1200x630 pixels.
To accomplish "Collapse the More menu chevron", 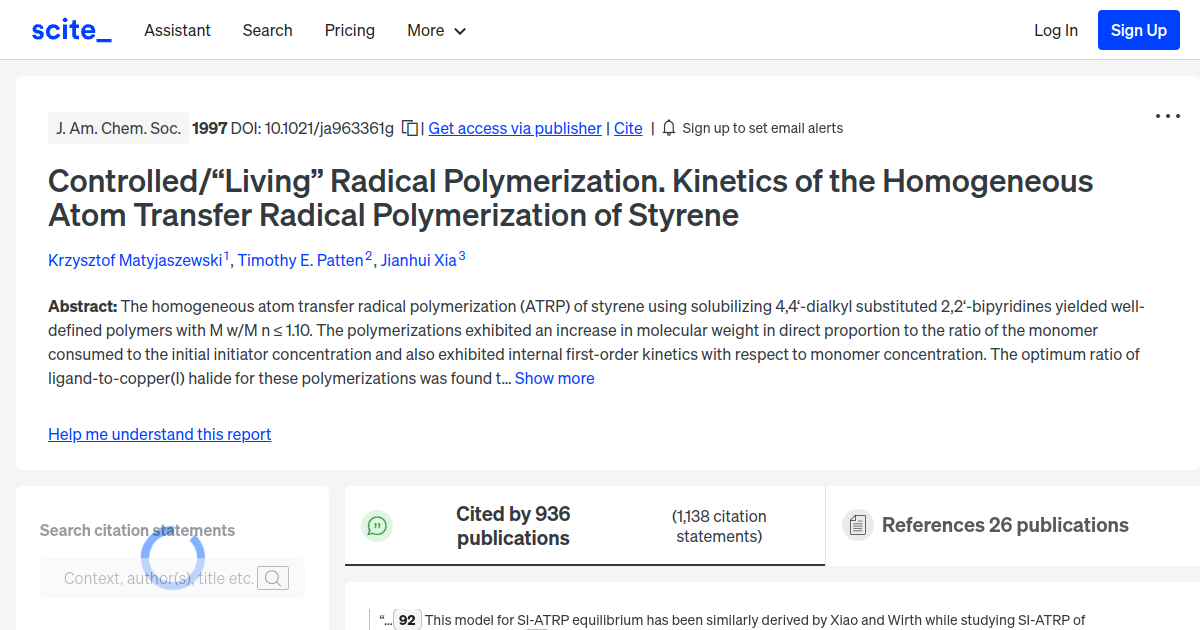I will click(461, 31).
